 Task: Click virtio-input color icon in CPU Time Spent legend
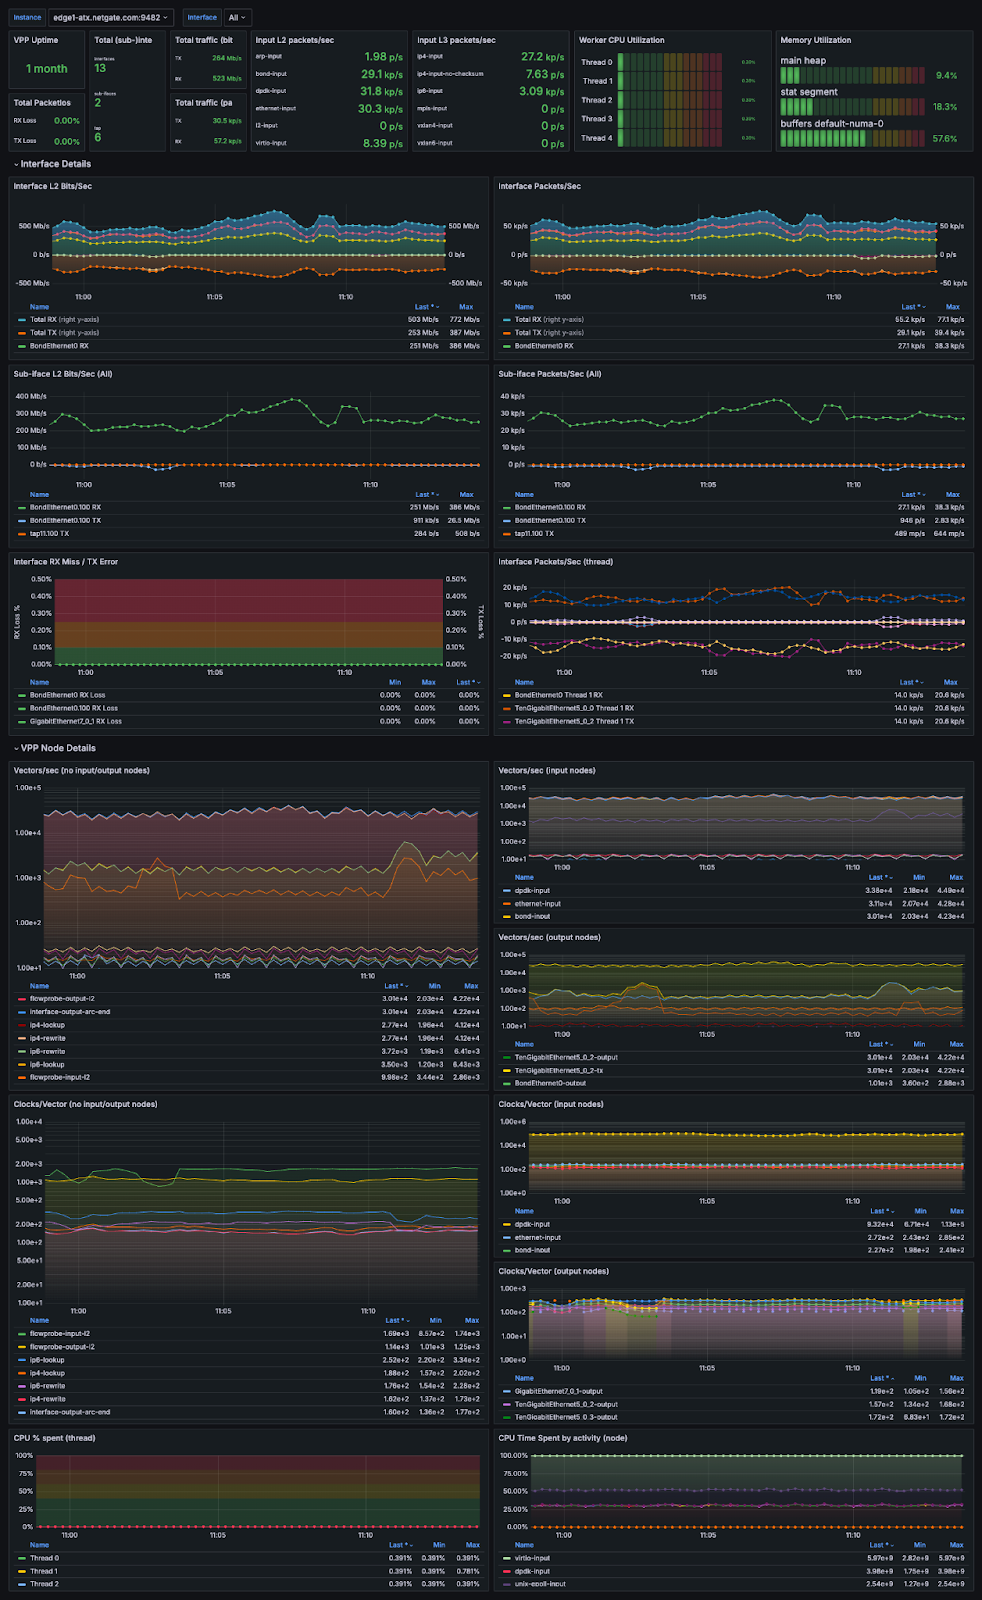pyautogui.click(x=507, y=1558)
